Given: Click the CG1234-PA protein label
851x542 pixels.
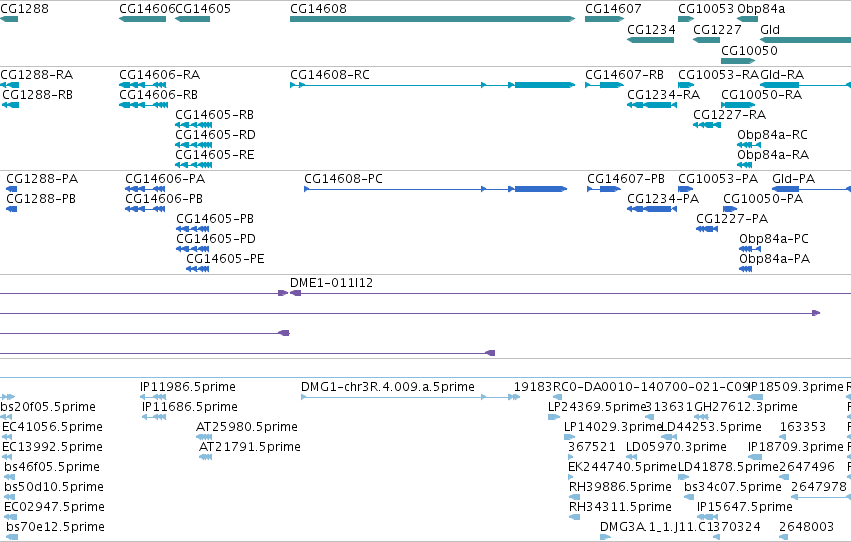Looking at the screenshot, I should 663,199.
